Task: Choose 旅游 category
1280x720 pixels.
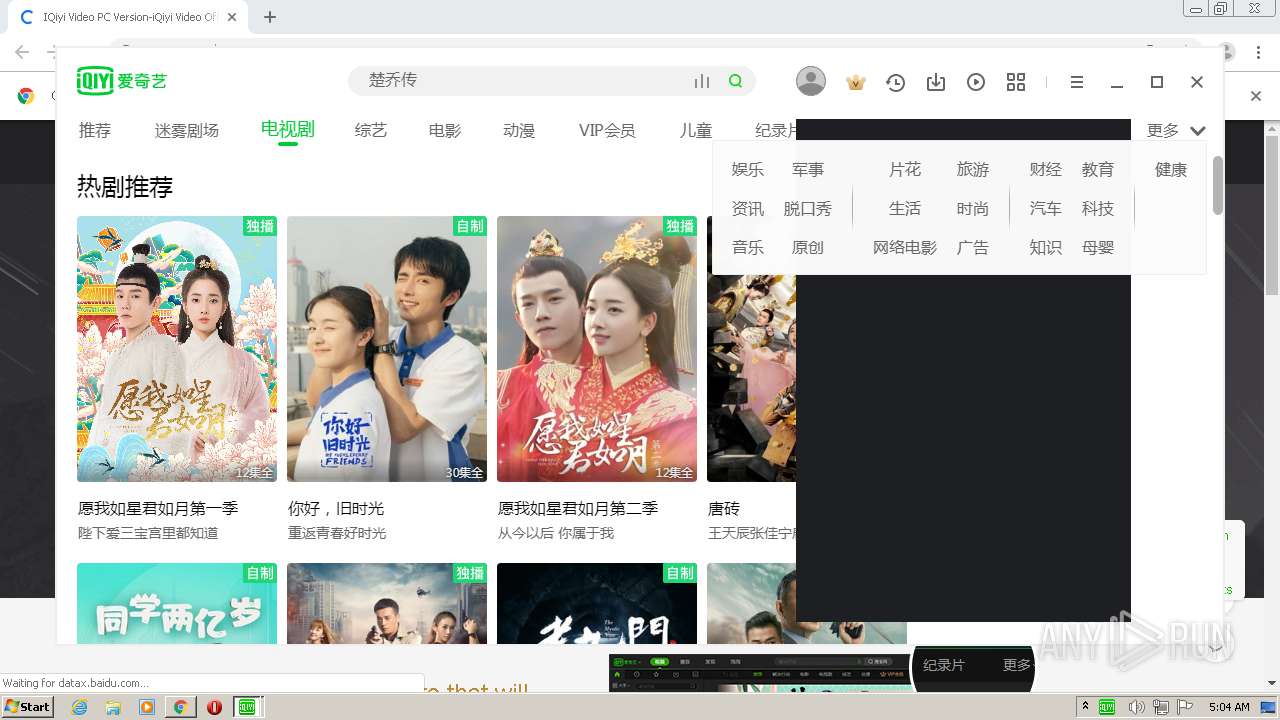Action: click(x=973, y=170)
